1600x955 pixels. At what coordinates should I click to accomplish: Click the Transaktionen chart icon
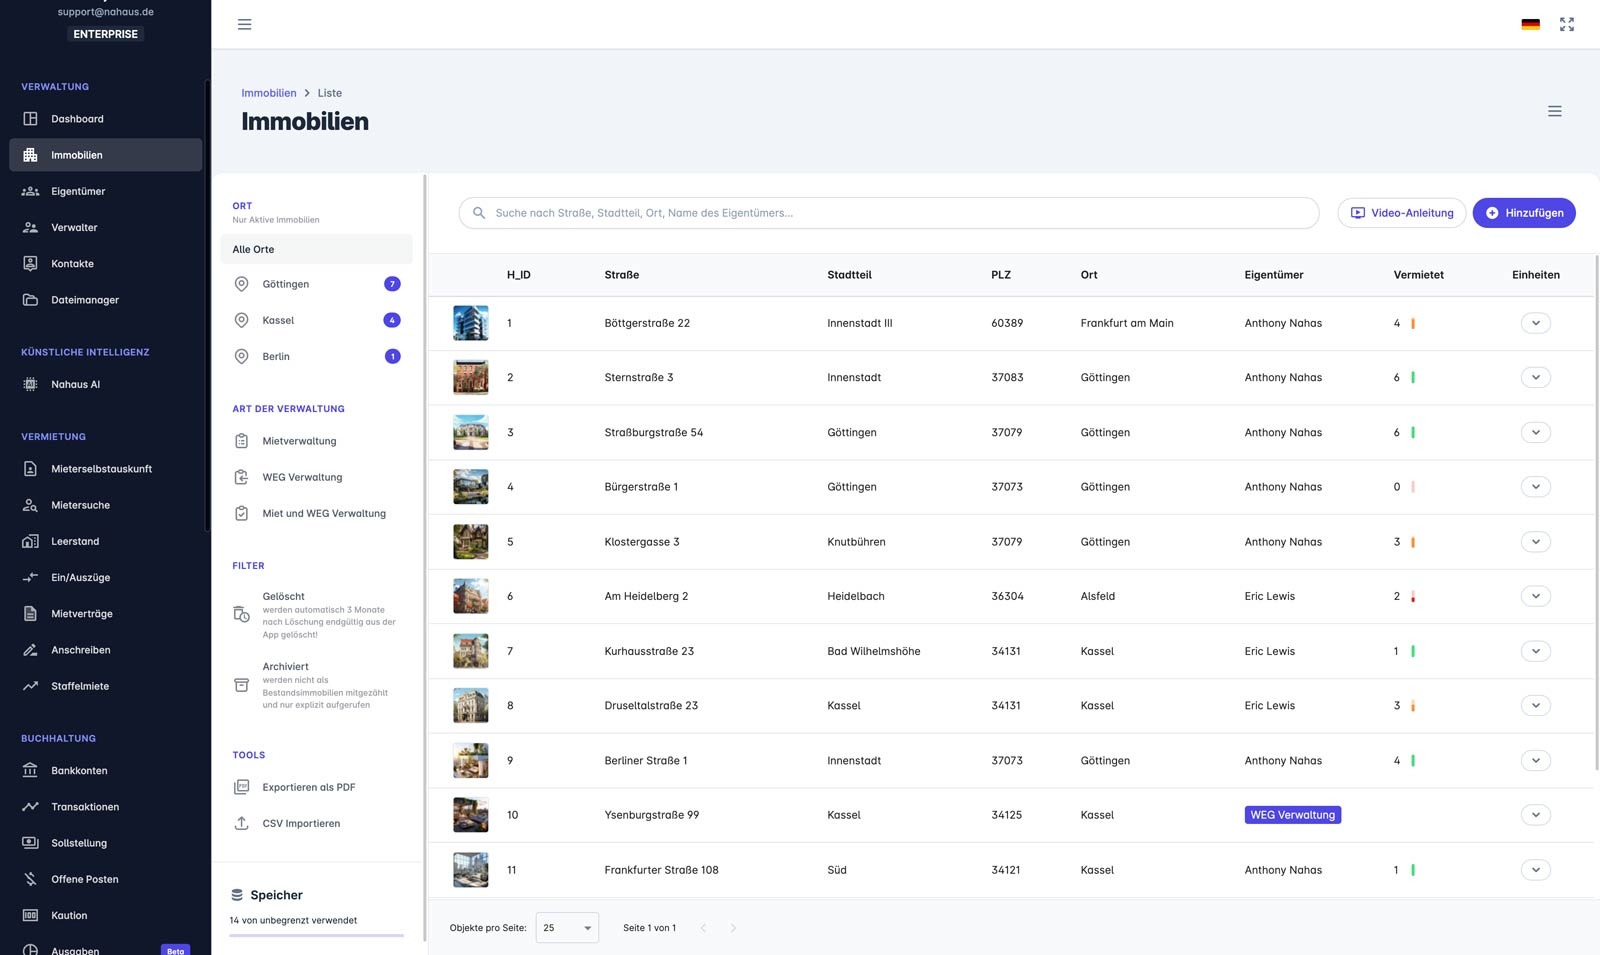[30, 807]
